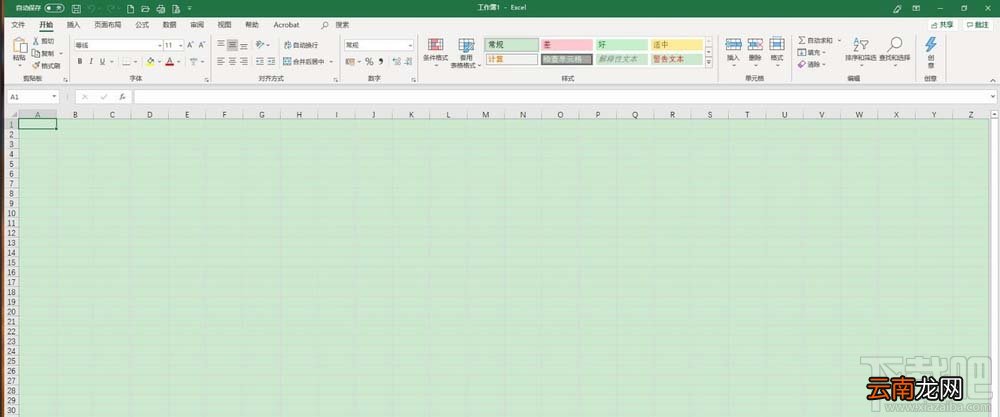
Task: Switch to the 审阅 (Review) tab
Action: click(197, 25)
